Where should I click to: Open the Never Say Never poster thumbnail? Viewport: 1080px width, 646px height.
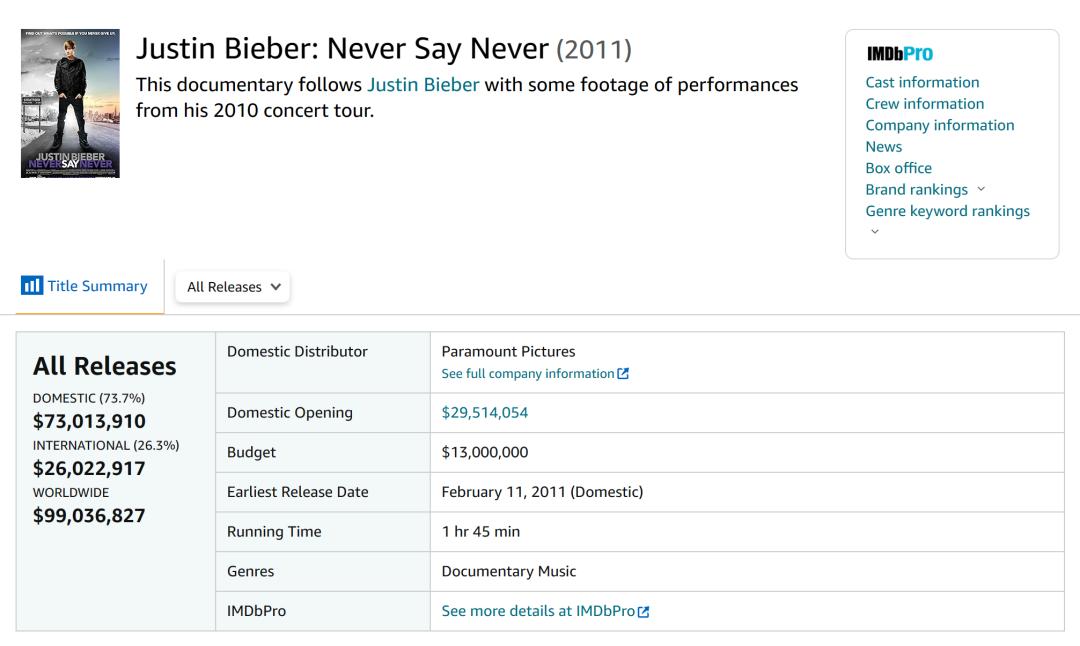tap(70, 103)
